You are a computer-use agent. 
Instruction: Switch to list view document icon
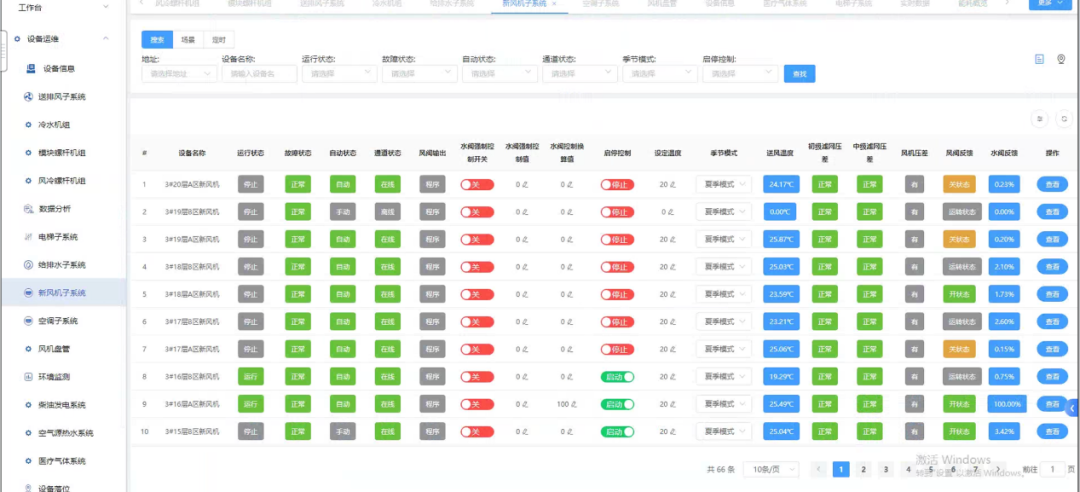(1039, 59)
